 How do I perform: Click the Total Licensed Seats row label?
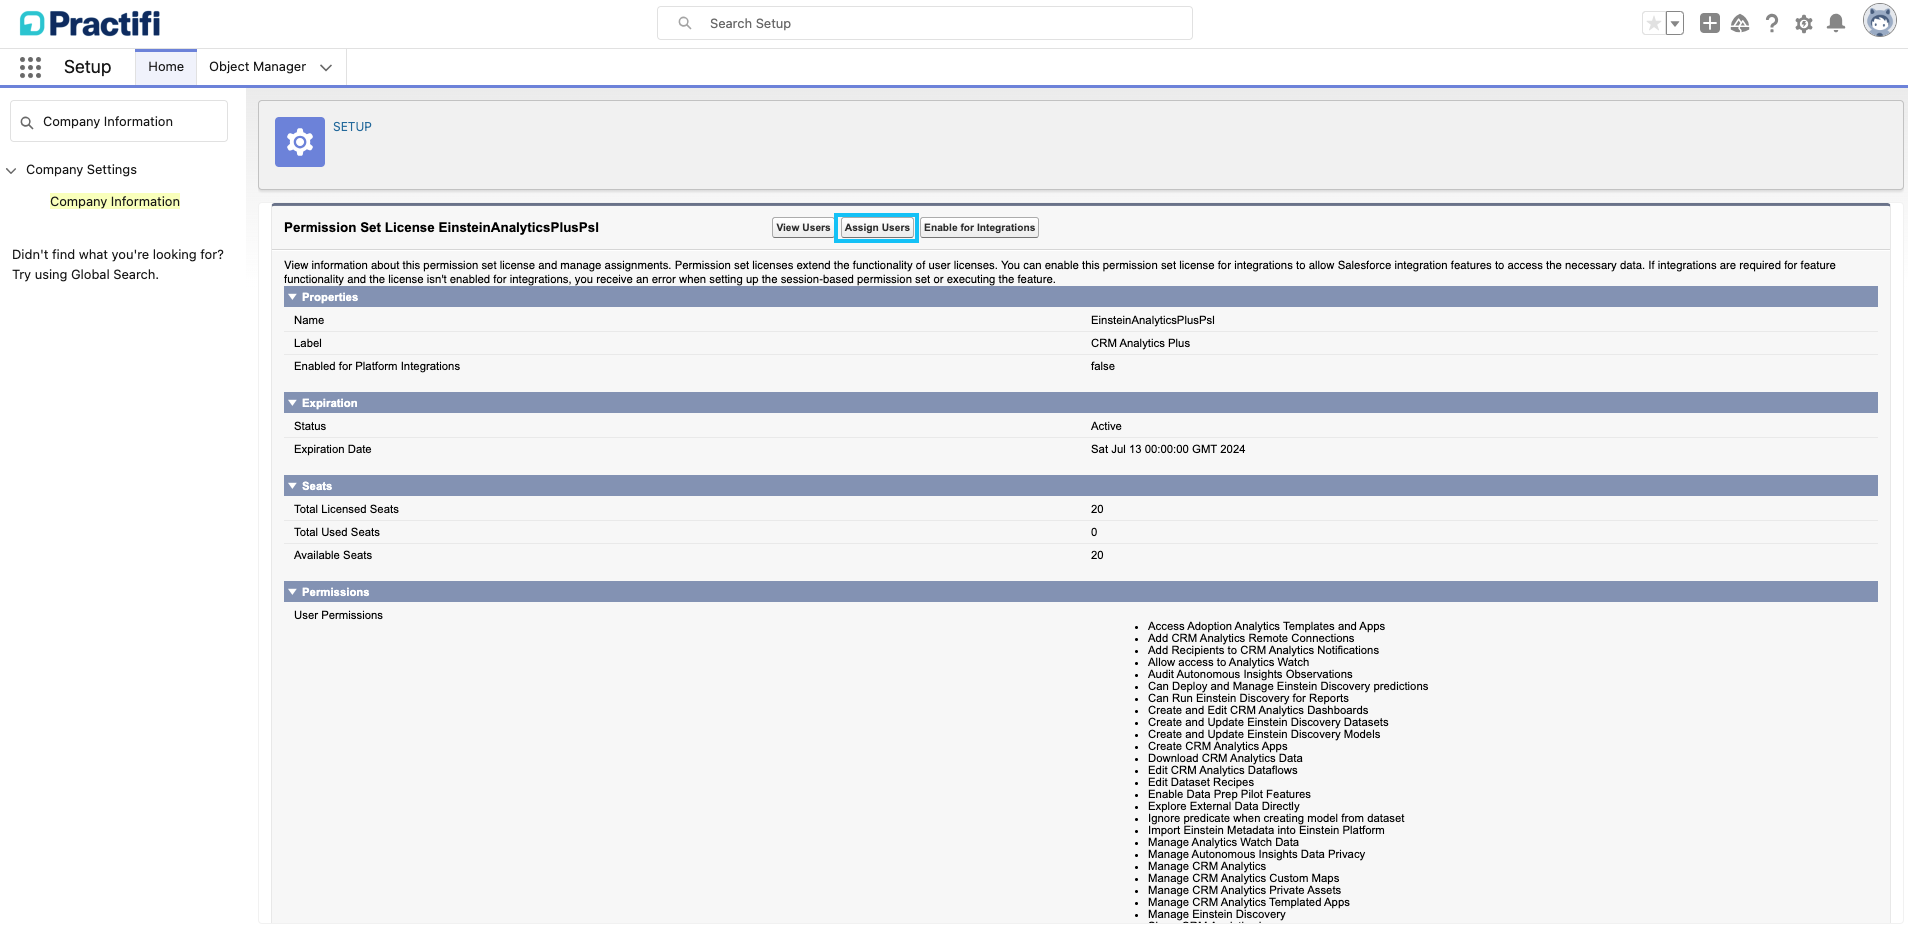[346, 510]
